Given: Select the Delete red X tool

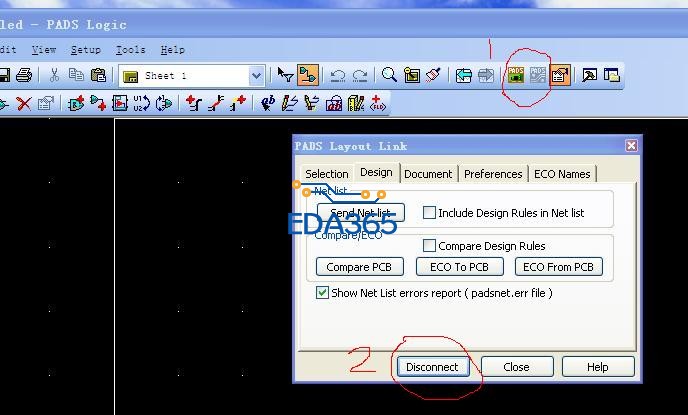Looking at the screenshot, I should (x=24, y=104).
